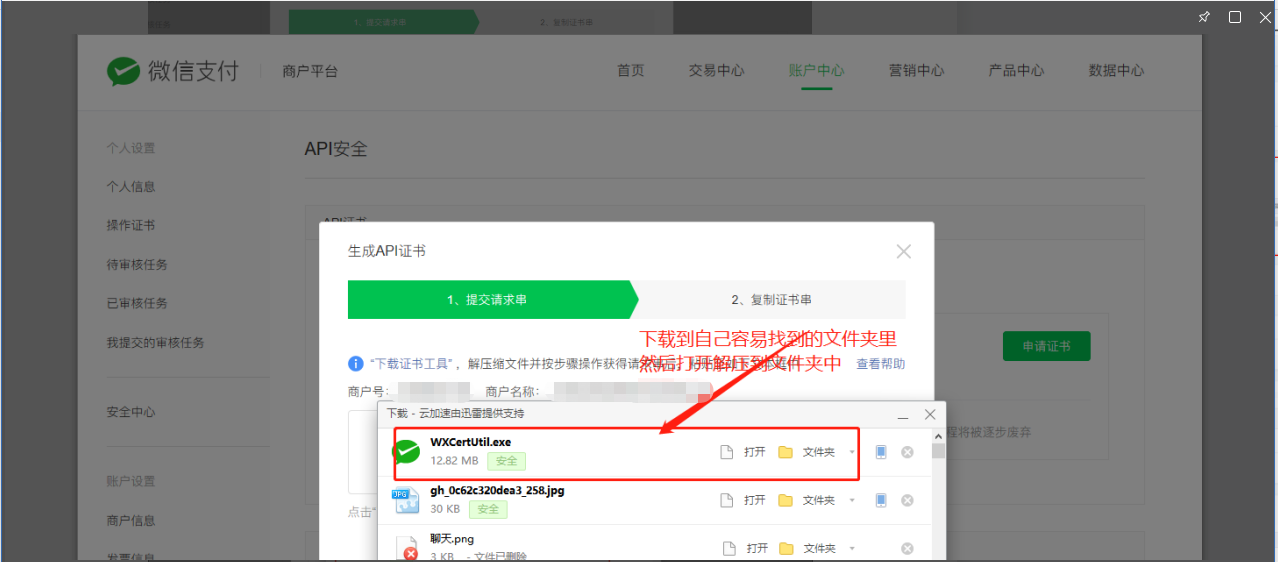Screen dimensions: 1278x562
Task: Remove WXCertUtil.exe with its gray X icon
Action: pyautogui.click(x=907, y=452)
